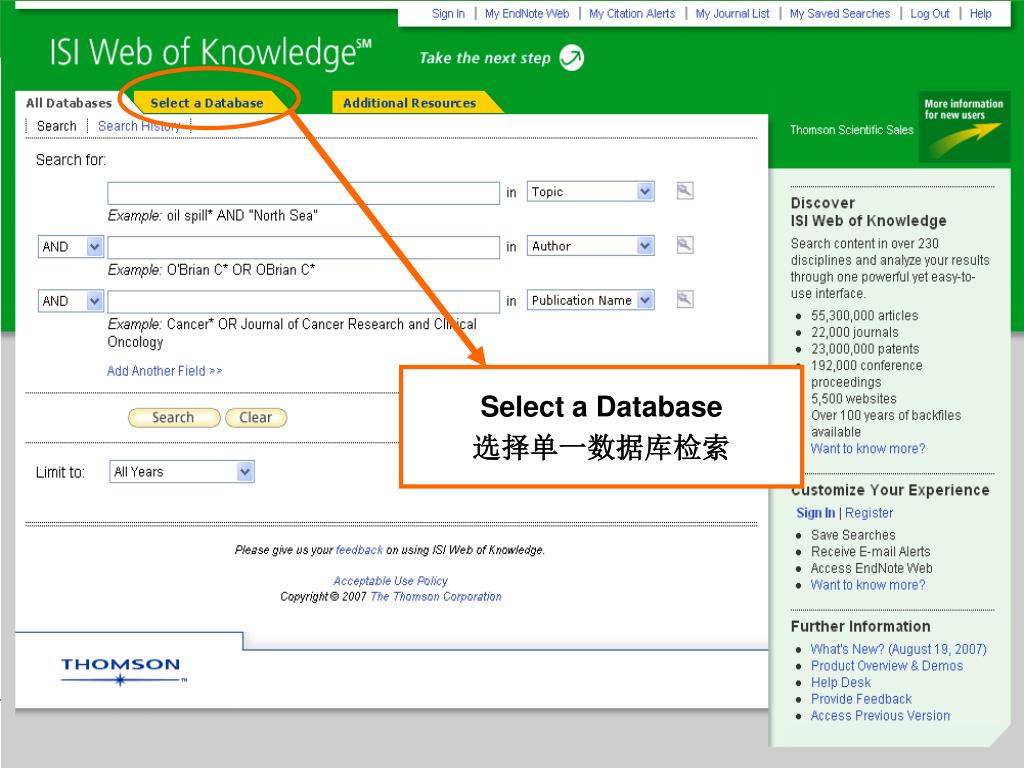
Task: Open the AND operator dropdown on the Author row
Action: [x=71, y=246]
